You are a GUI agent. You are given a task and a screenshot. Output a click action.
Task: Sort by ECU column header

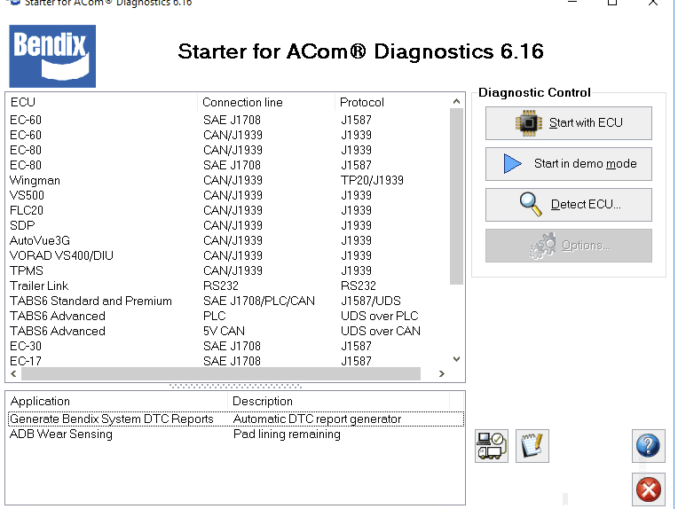pyautogui.click(x=102, y=102)
